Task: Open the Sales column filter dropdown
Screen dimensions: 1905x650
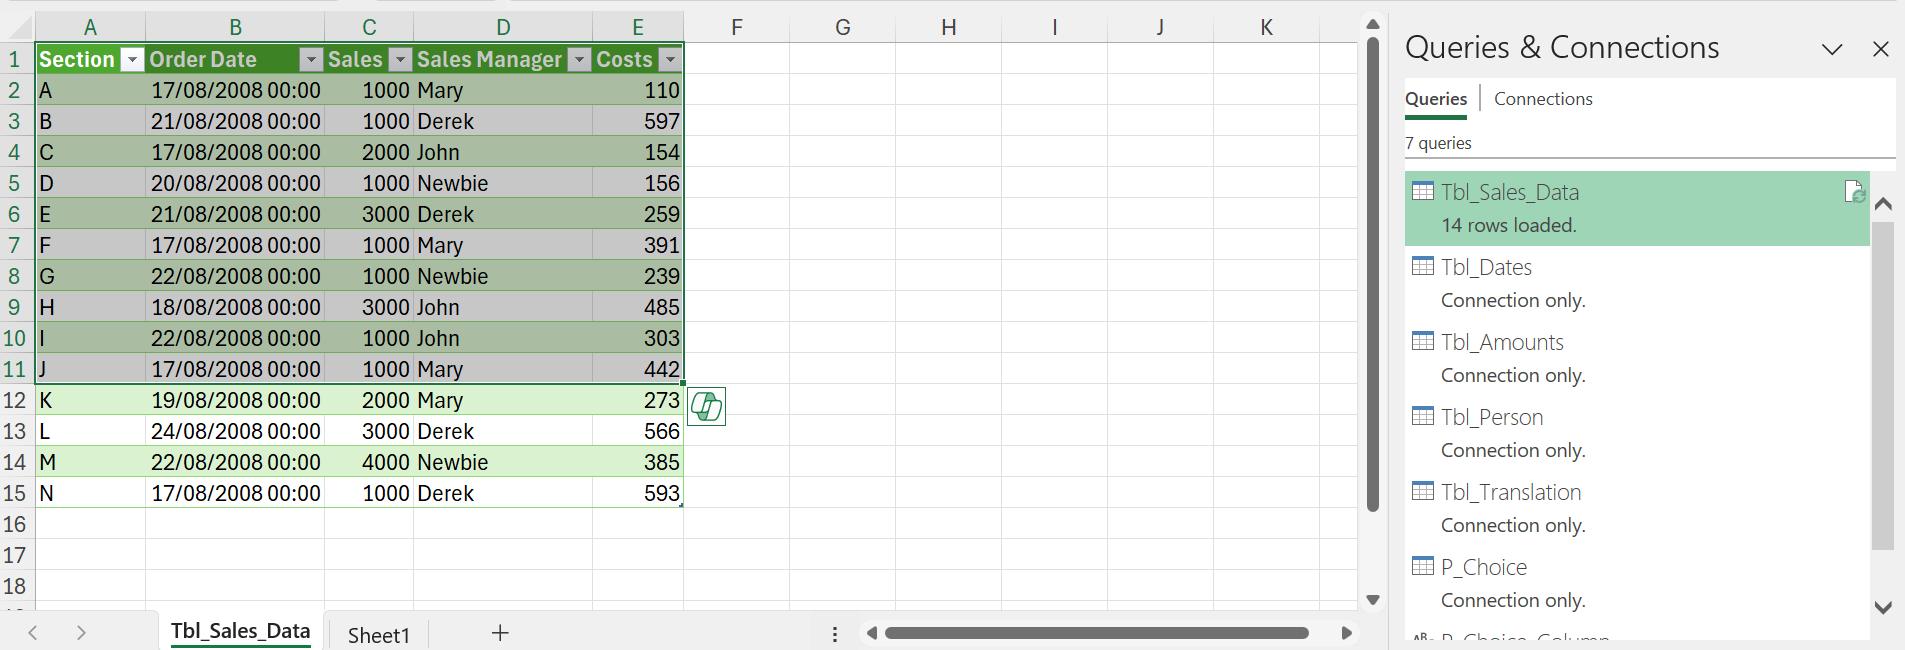Action: (x=400, y=60)
